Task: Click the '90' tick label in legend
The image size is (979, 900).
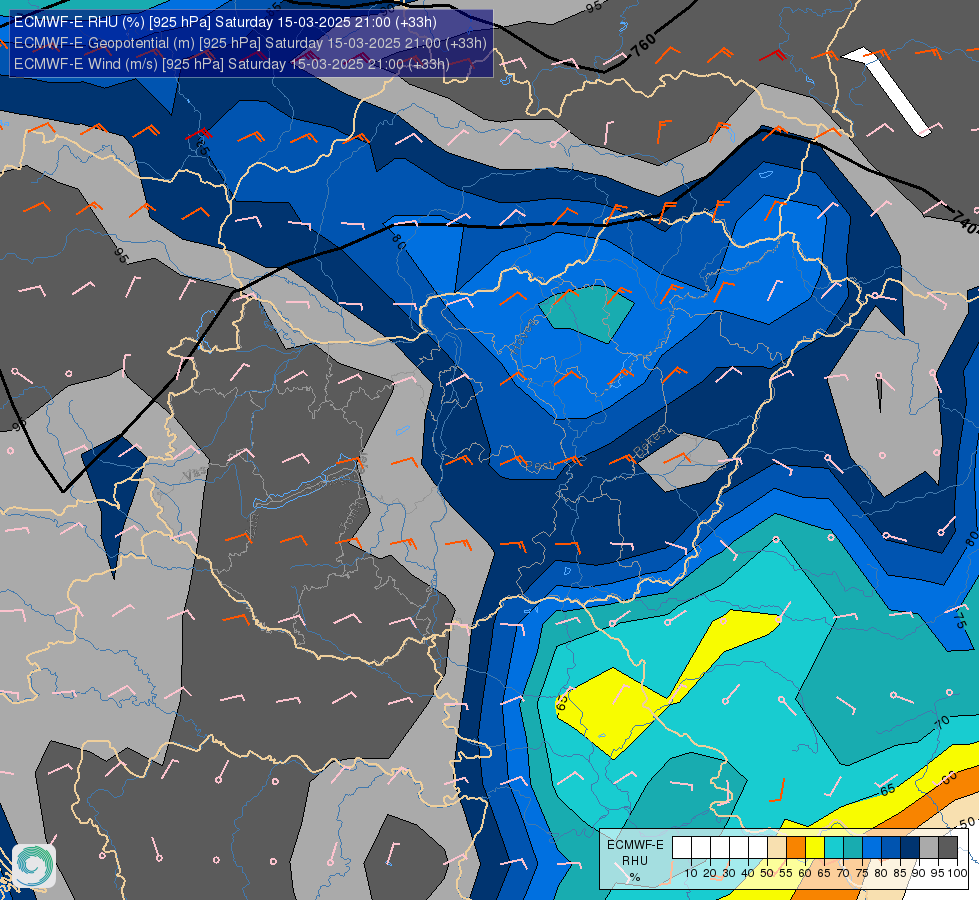Action: click(x=919, y=873)
